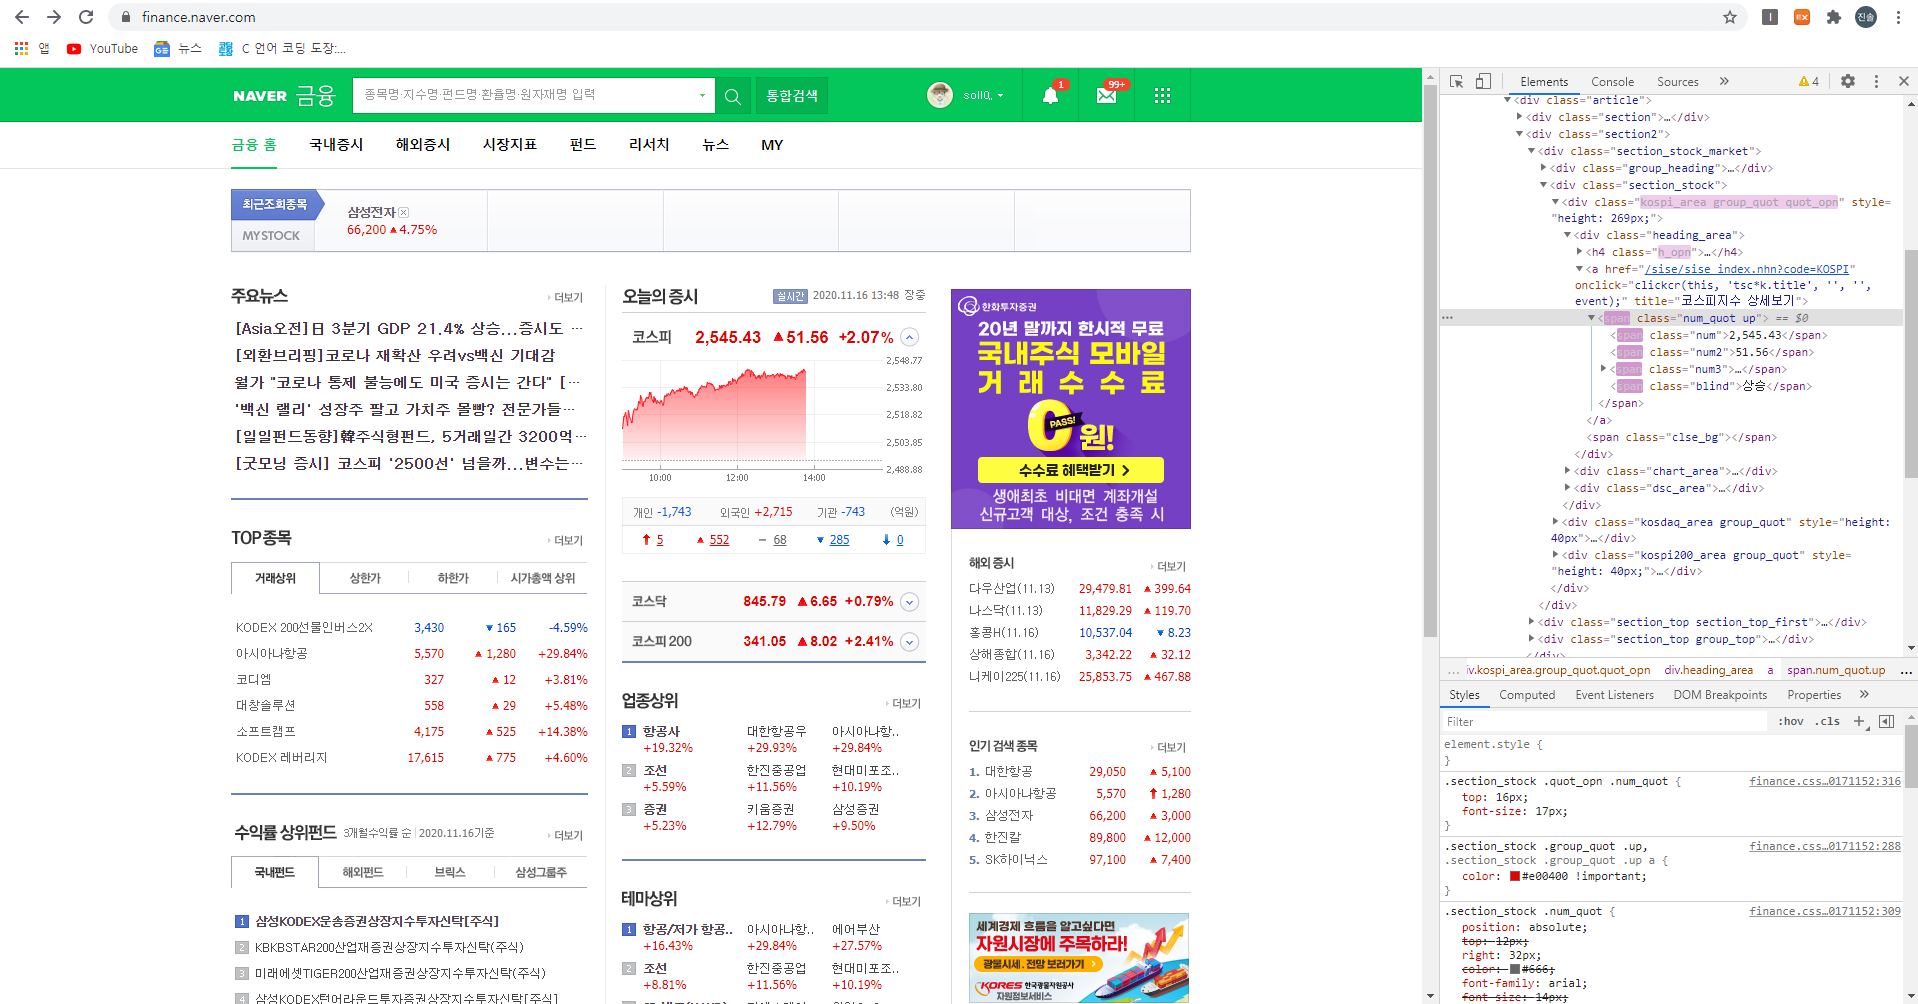Click 더보기 next to 주요뉴스
1918x1004 pixels.
point(566,298)
